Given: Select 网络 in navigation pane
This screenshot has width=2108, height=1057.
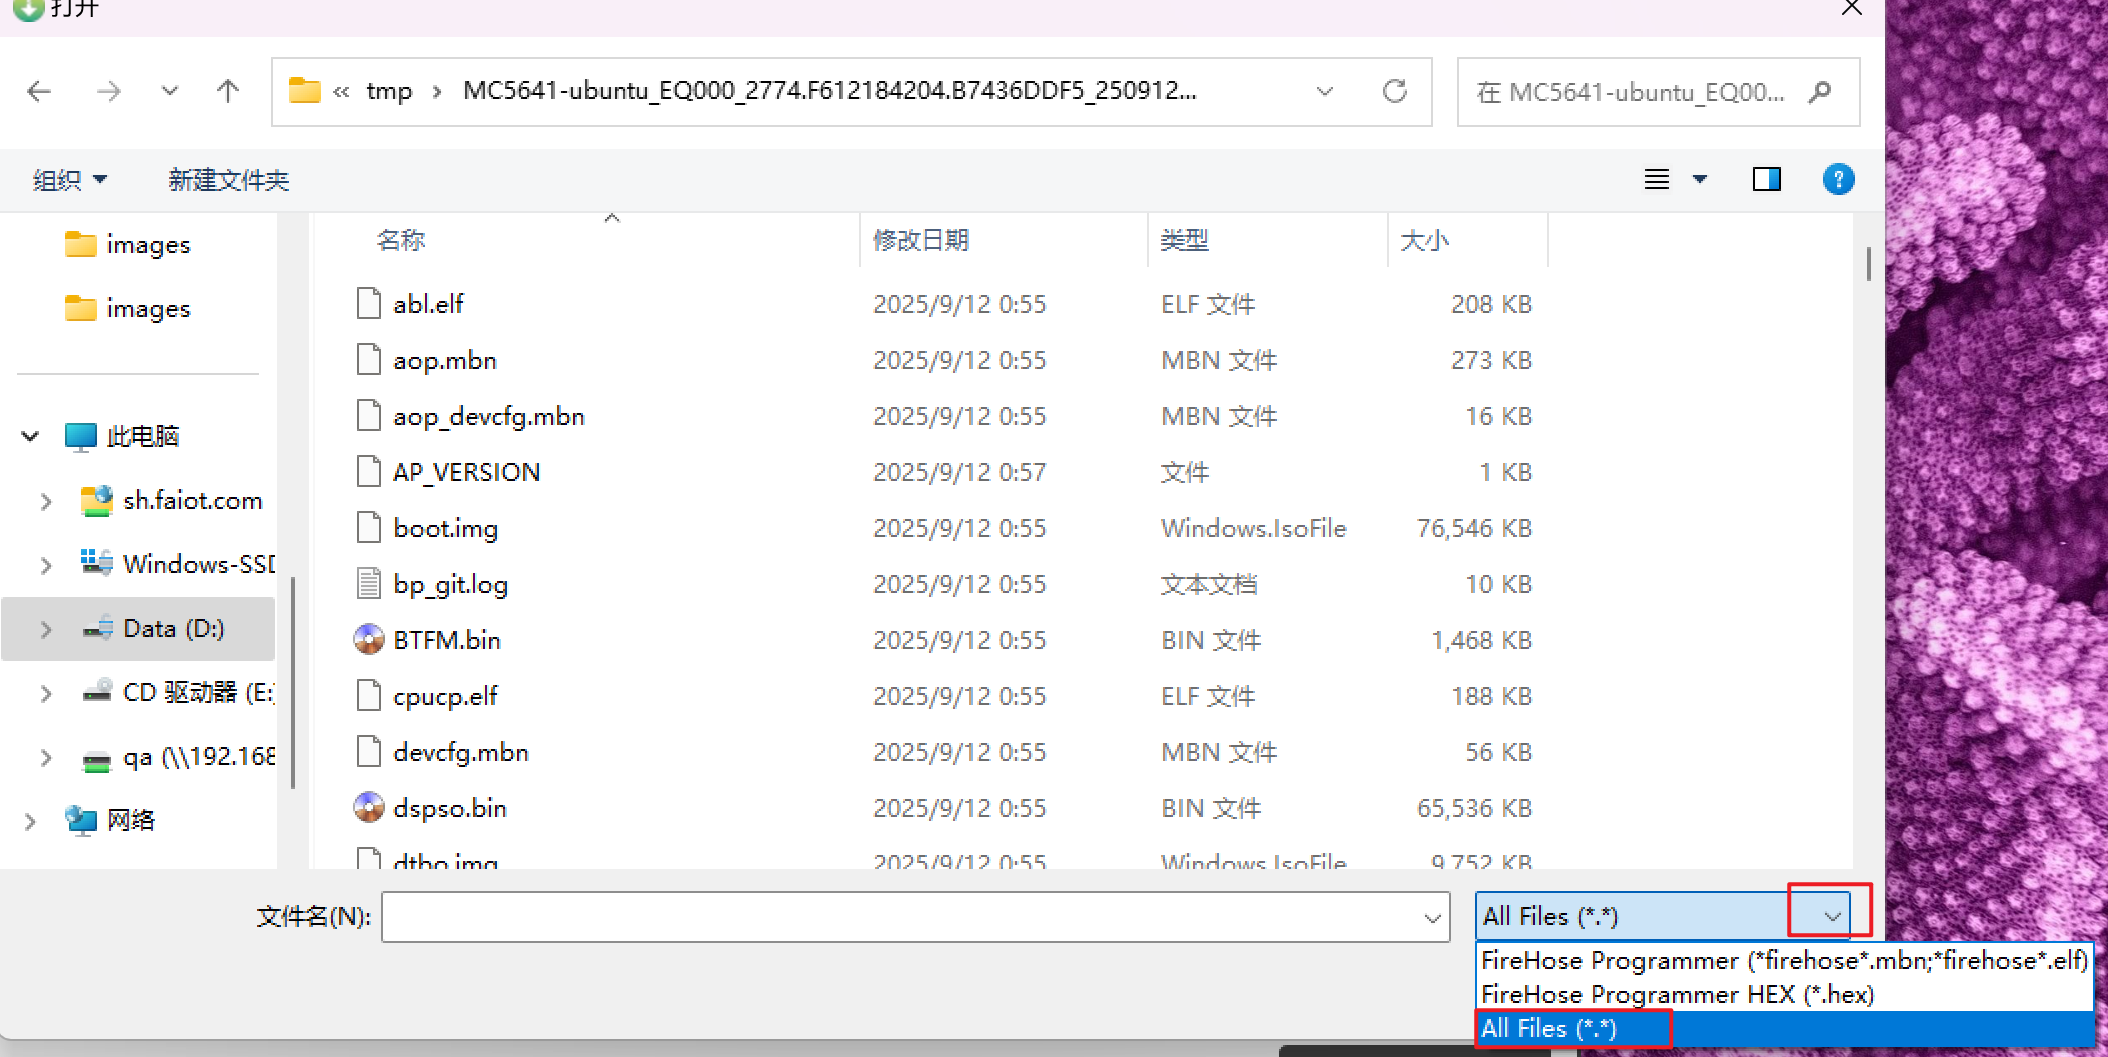Looking at the screenshot, I should pos(110,821).
